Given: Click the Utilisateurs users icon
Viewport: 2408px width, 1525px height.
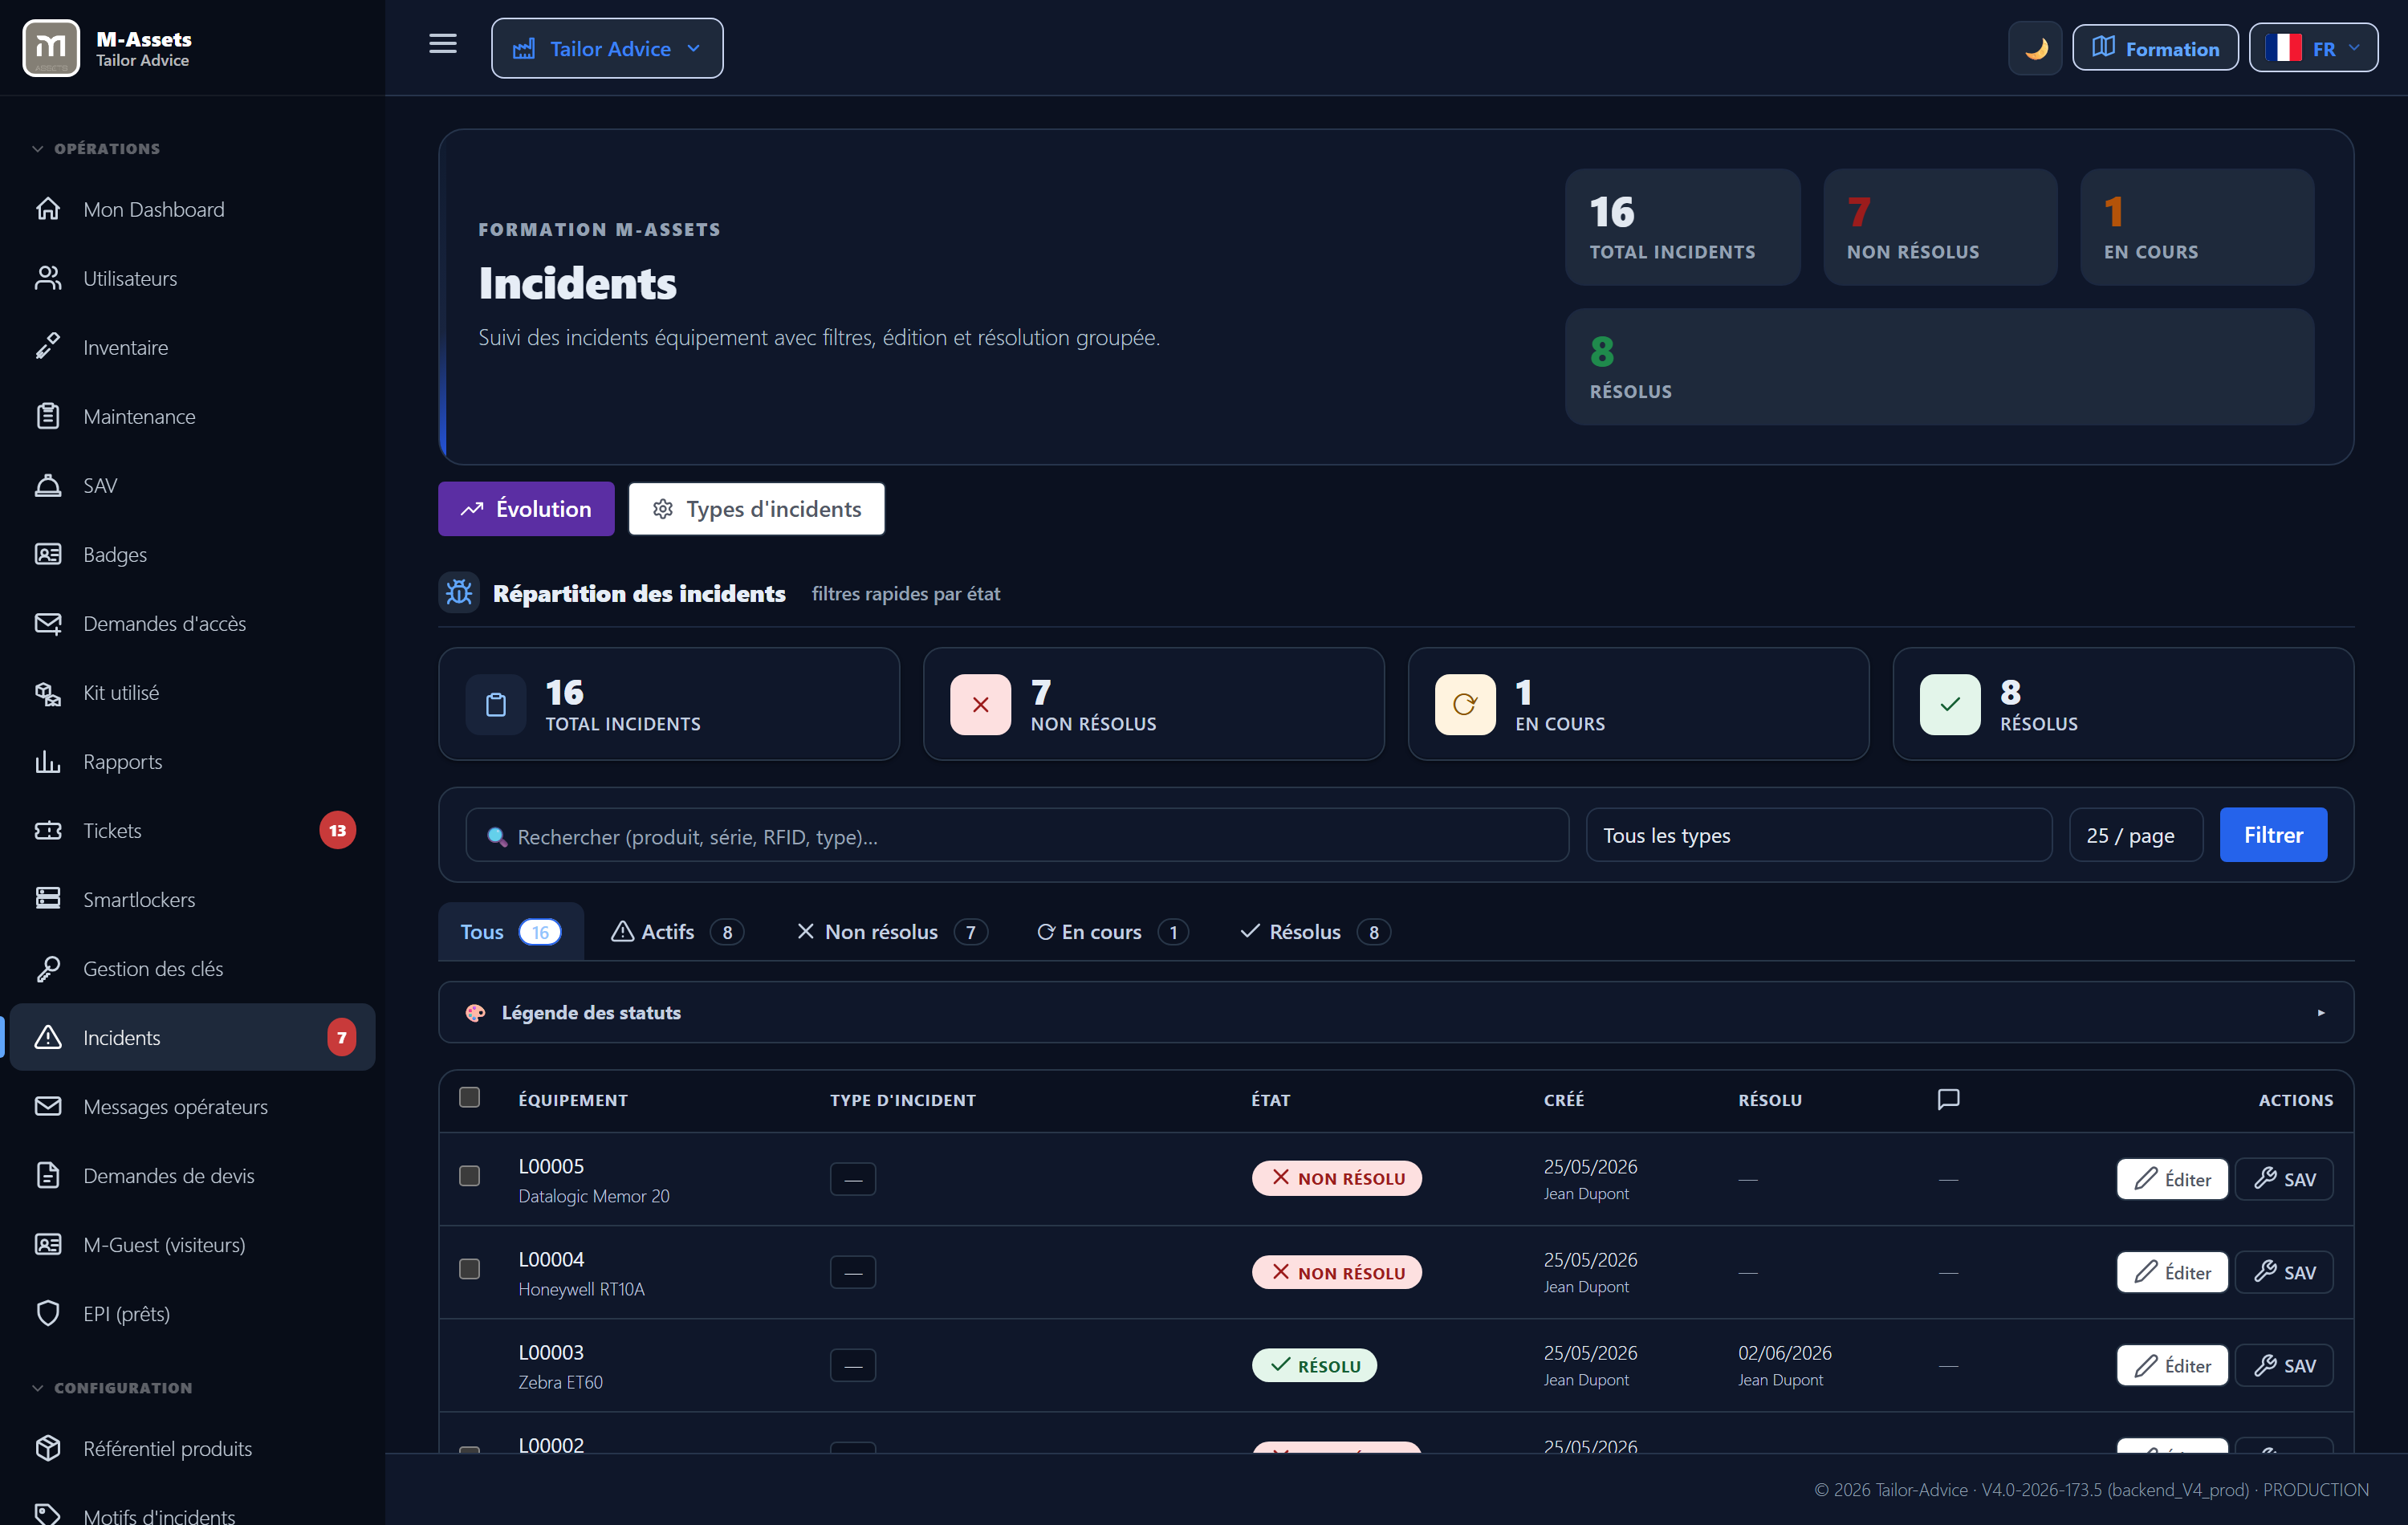Looking at the screenshot, I should click(x=48, y=278).
